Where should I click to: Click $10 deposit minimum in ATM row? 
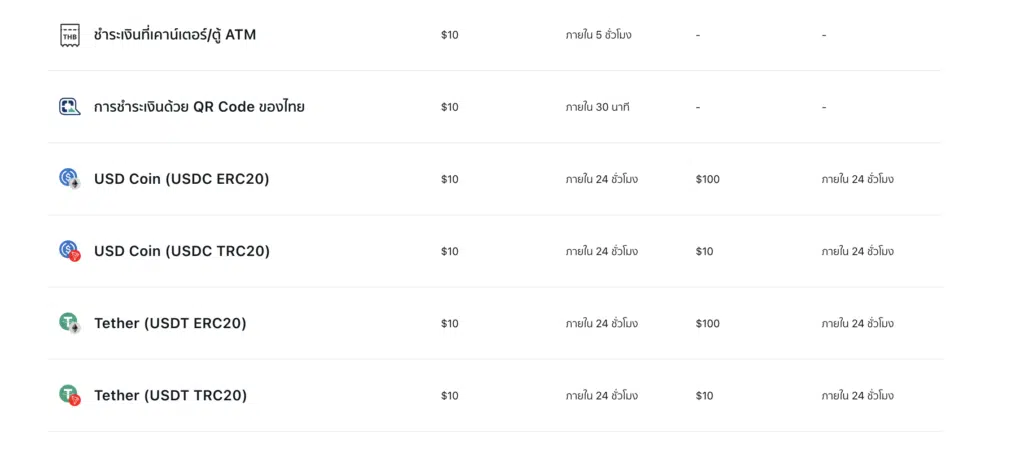(449, 35)
